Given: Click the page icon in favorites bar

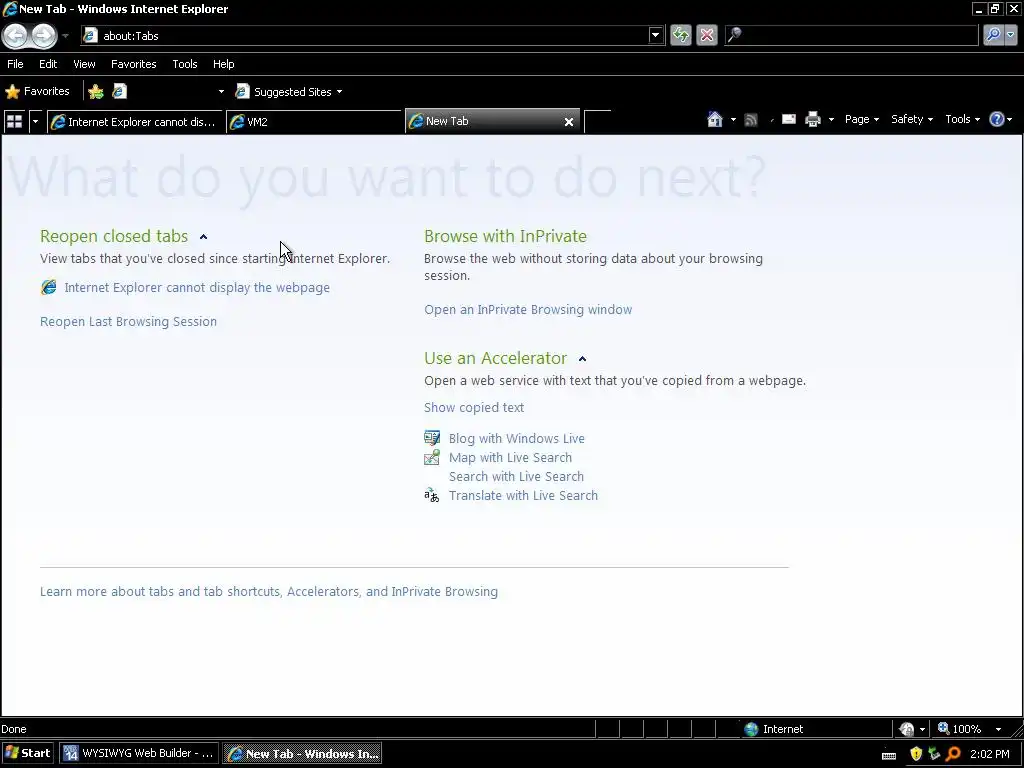Looking at the screenshot, I should coord(120,91).
